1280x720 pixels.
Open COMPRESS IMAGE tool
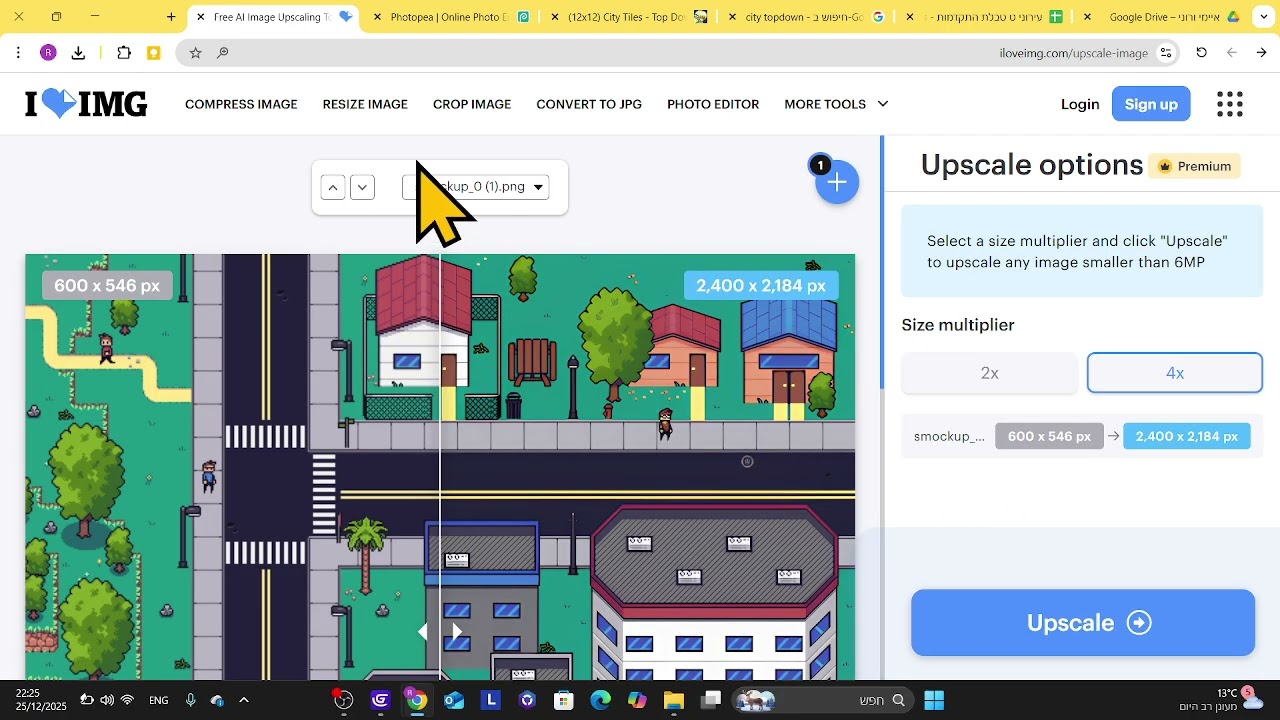click(x=241, y=104)
